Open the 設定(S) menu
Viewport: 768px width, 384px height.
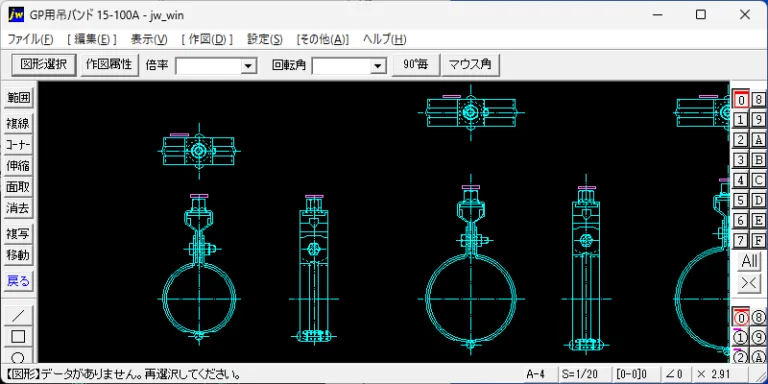(264, 40)
